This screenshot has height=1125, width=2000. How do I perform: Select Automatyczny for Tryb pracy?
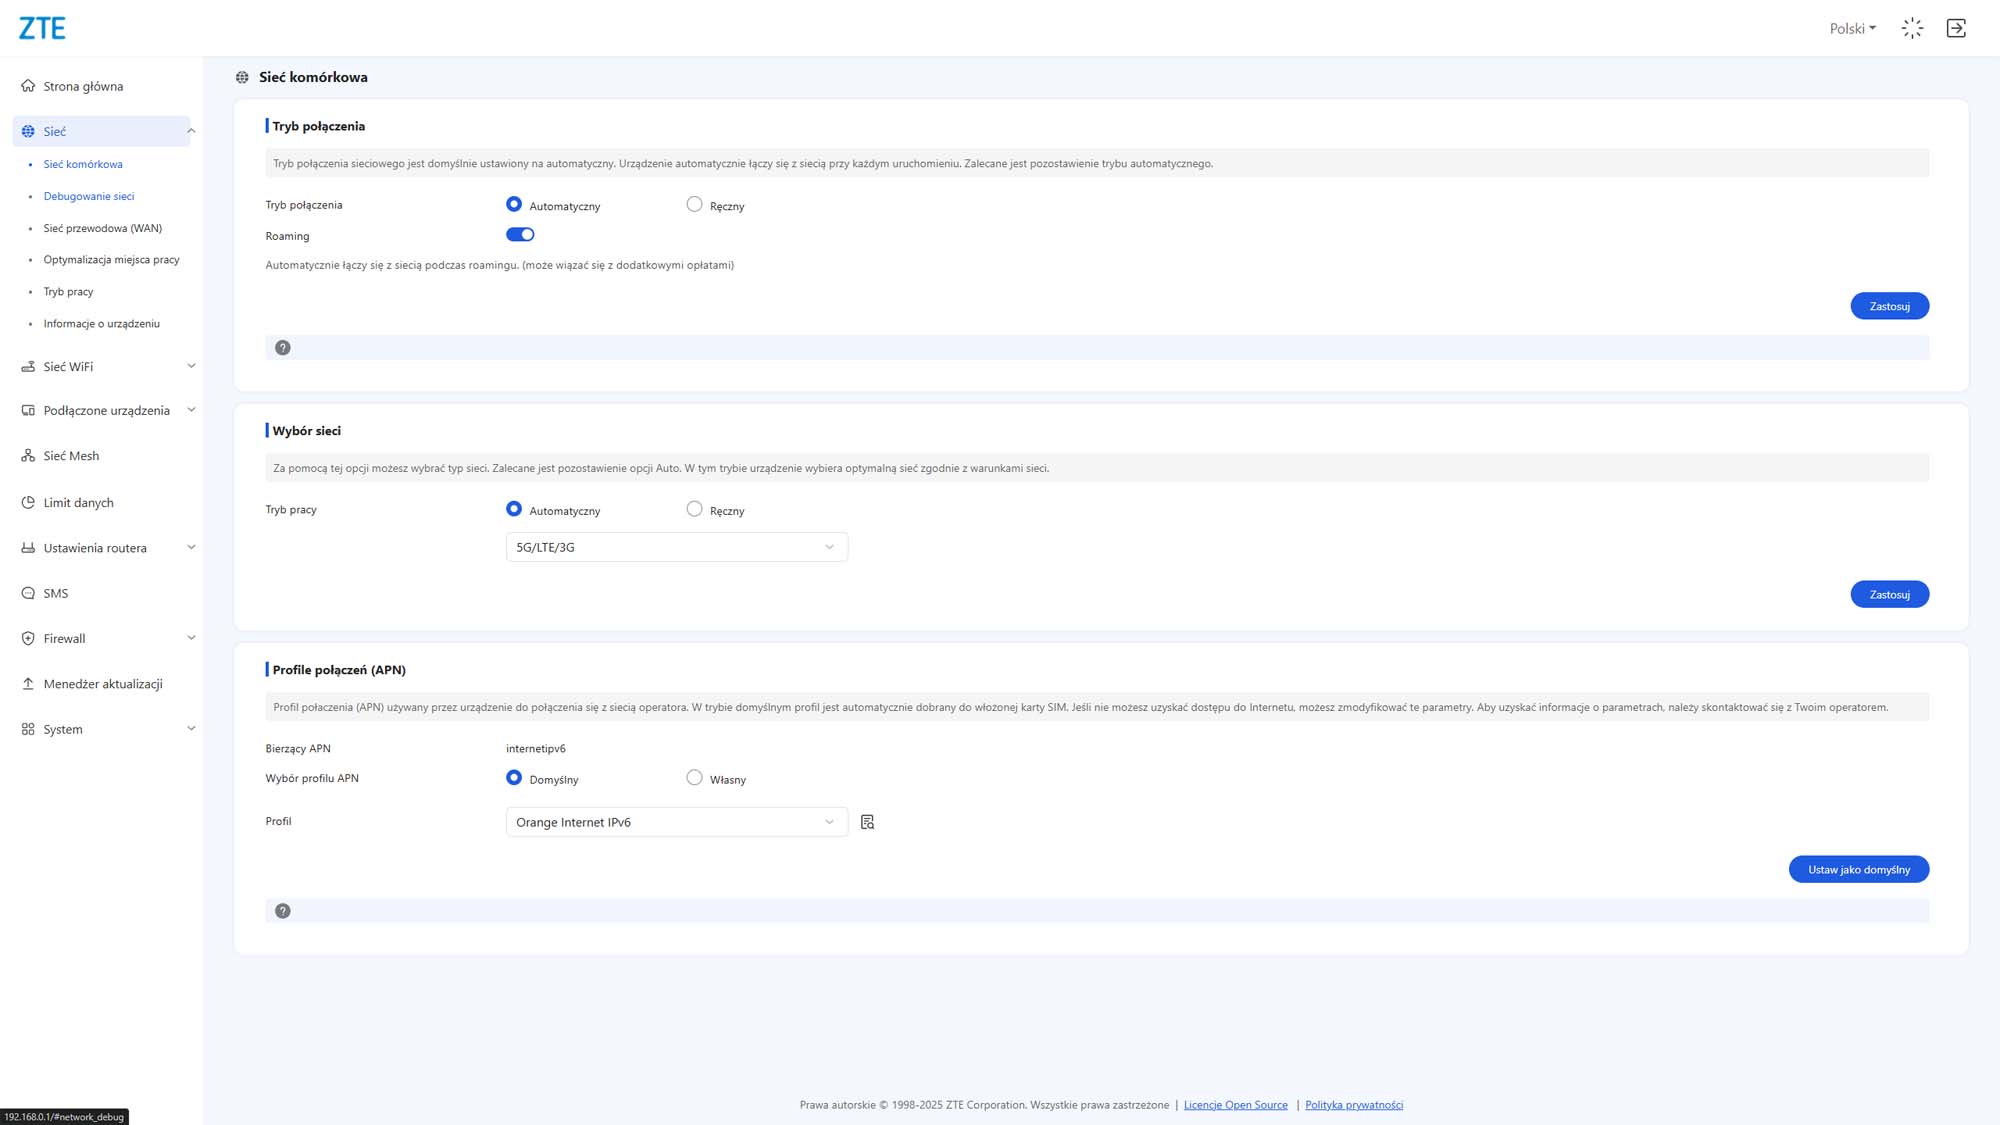point(514,509)
